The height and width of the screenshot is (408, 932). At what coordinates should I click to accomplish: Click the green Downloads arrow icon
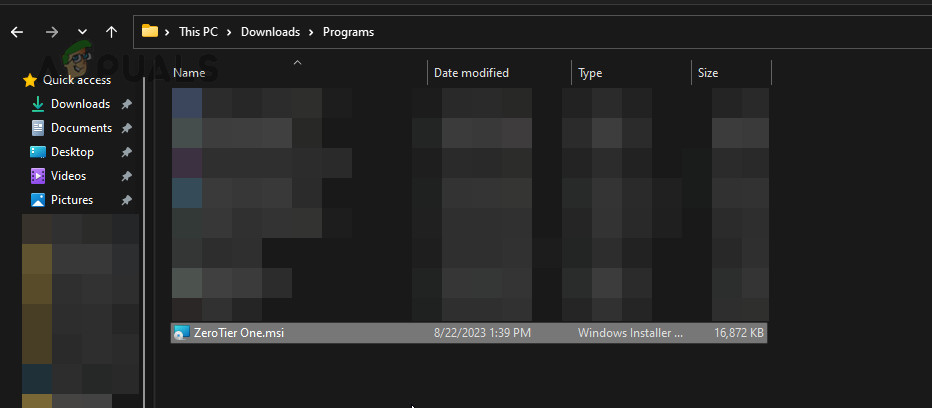coord(37,104)
